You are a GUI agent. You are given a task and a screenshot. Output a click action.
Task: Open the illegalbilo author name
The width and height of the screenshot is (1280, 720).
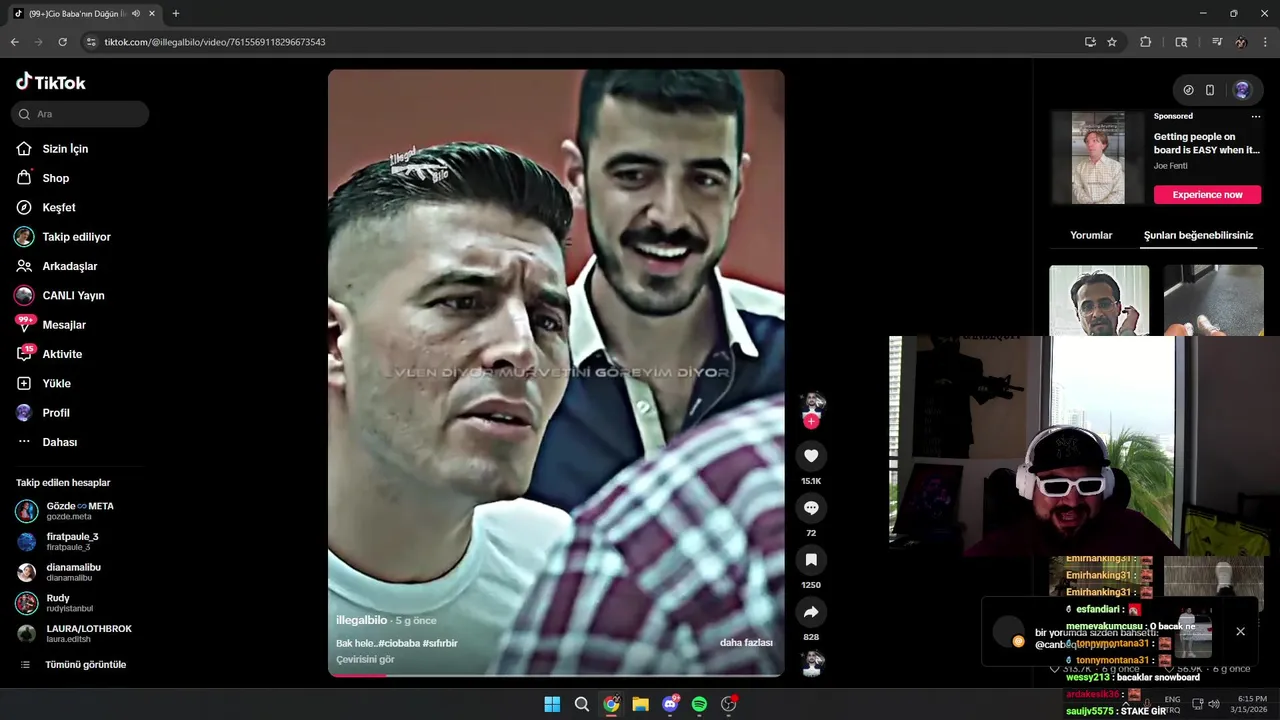pos(361,621)
